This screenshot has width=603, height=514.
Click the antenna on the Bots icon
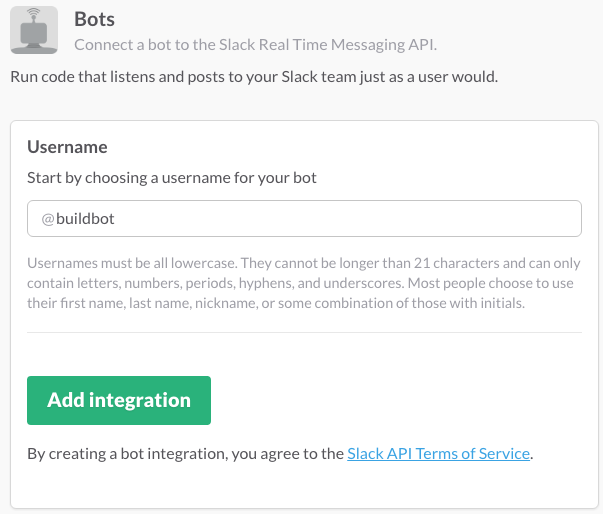pos(34,15)
